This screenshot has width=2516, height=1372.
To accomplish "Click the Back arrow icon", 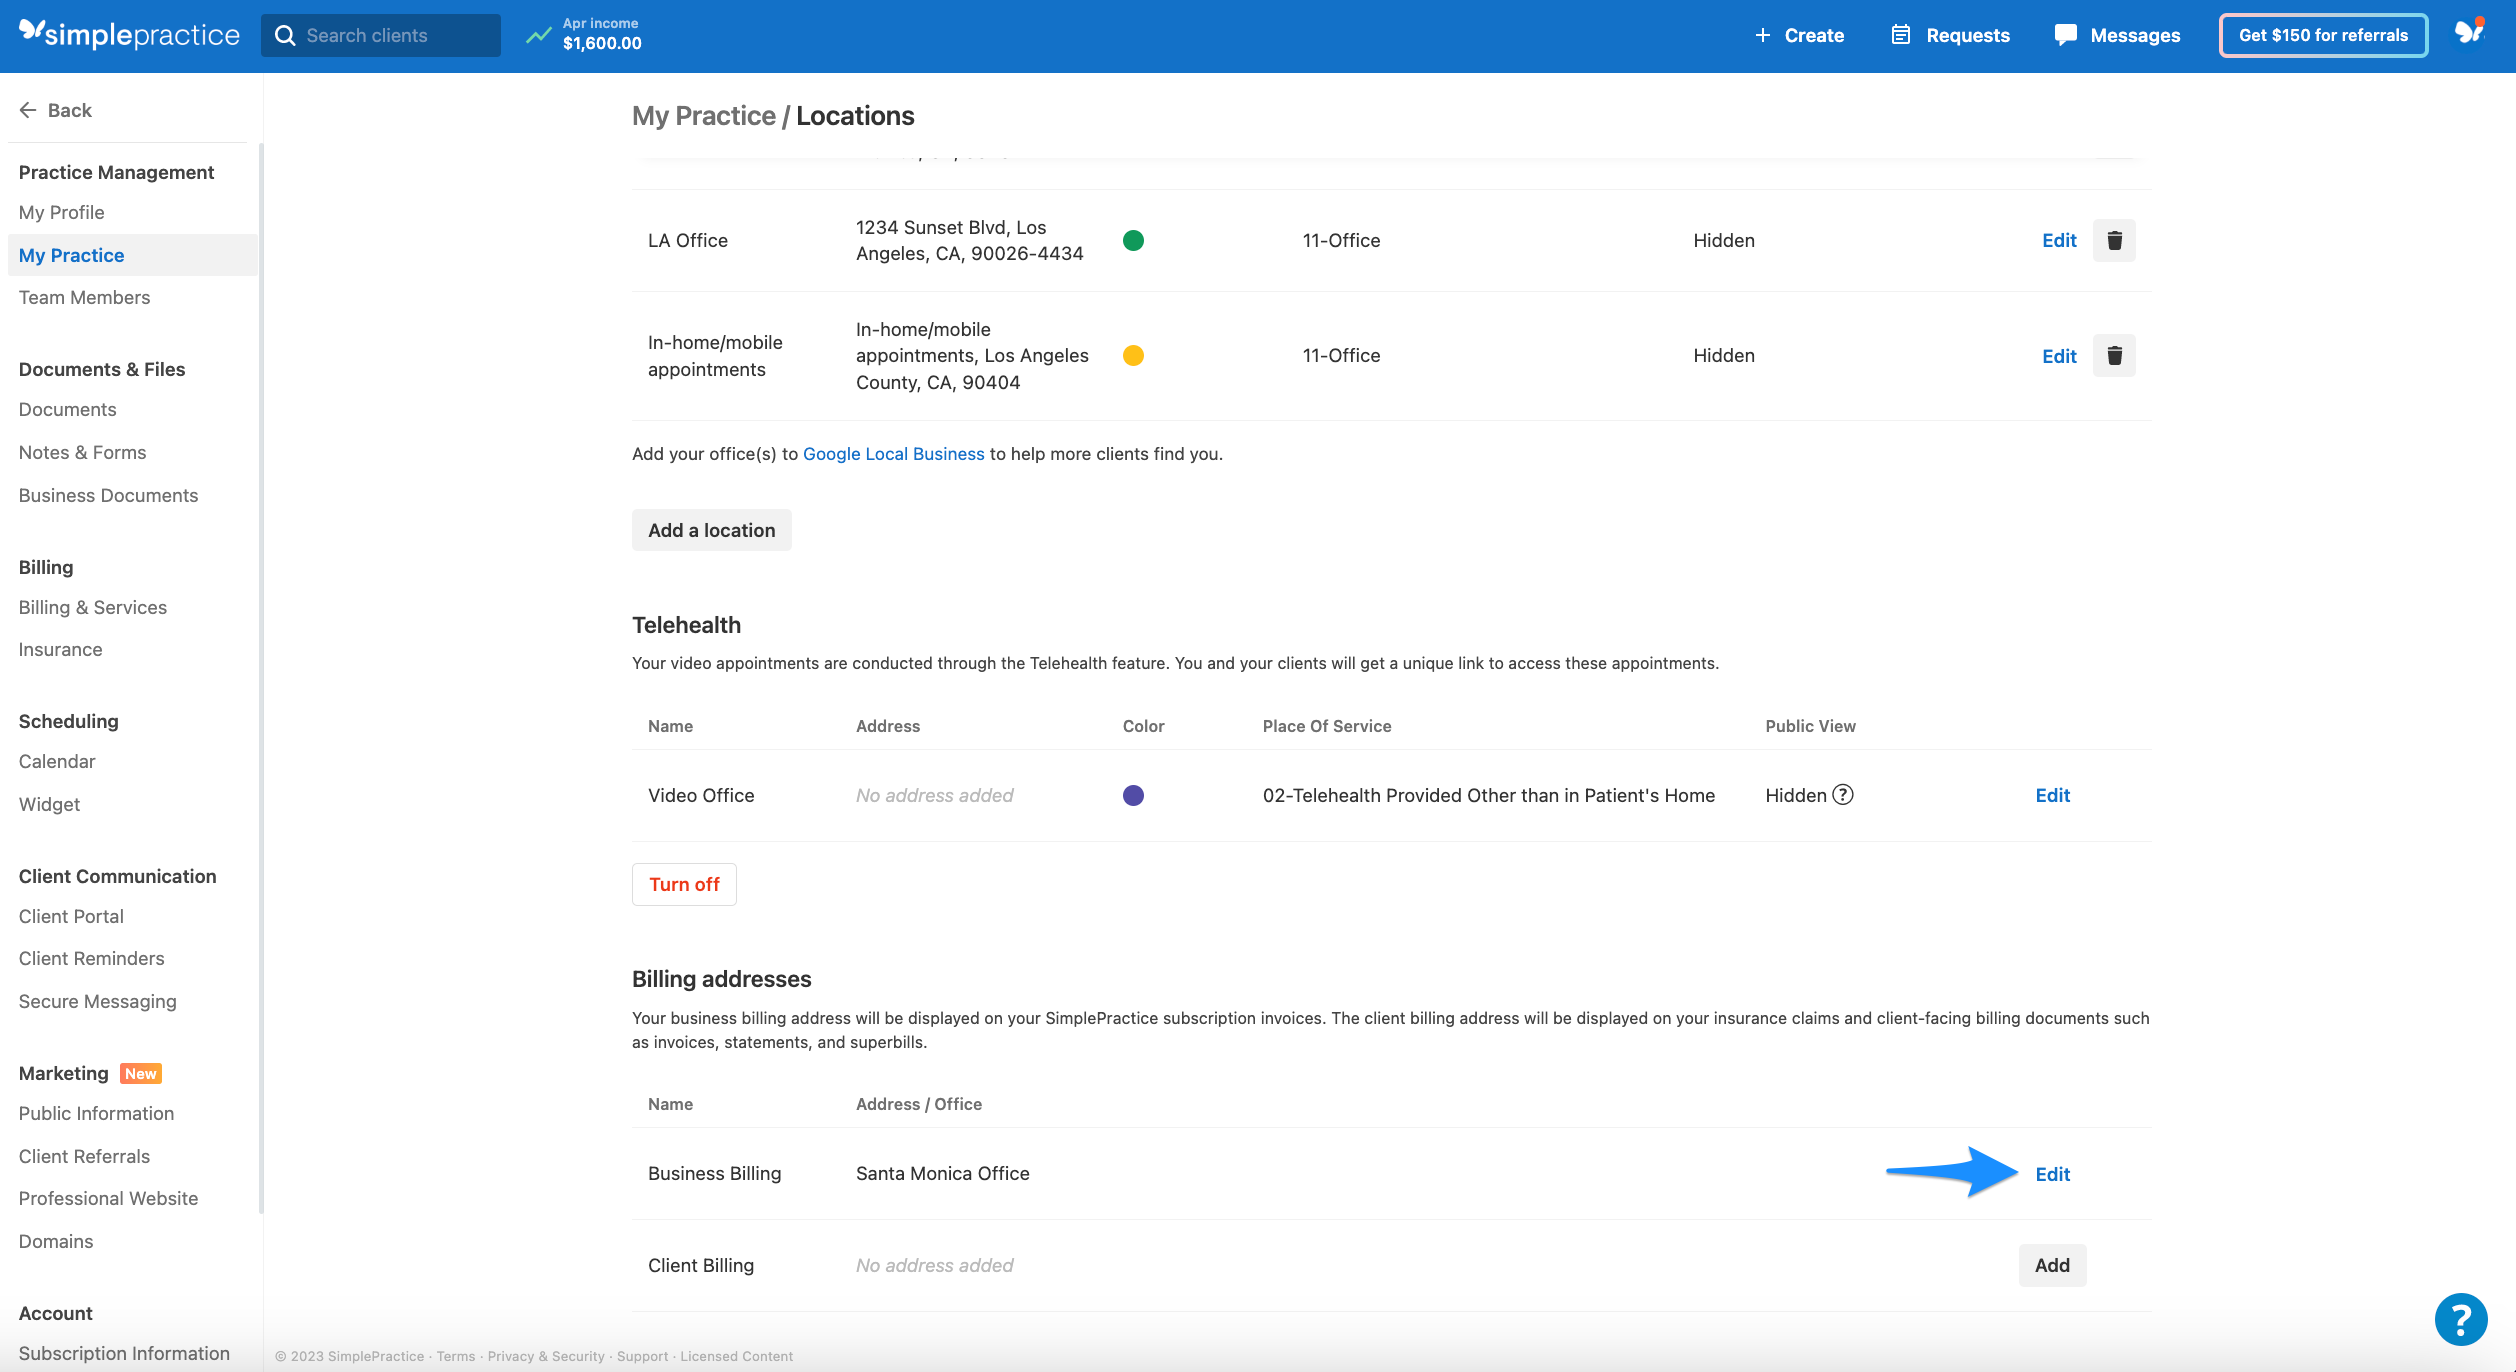I will 28,110.
